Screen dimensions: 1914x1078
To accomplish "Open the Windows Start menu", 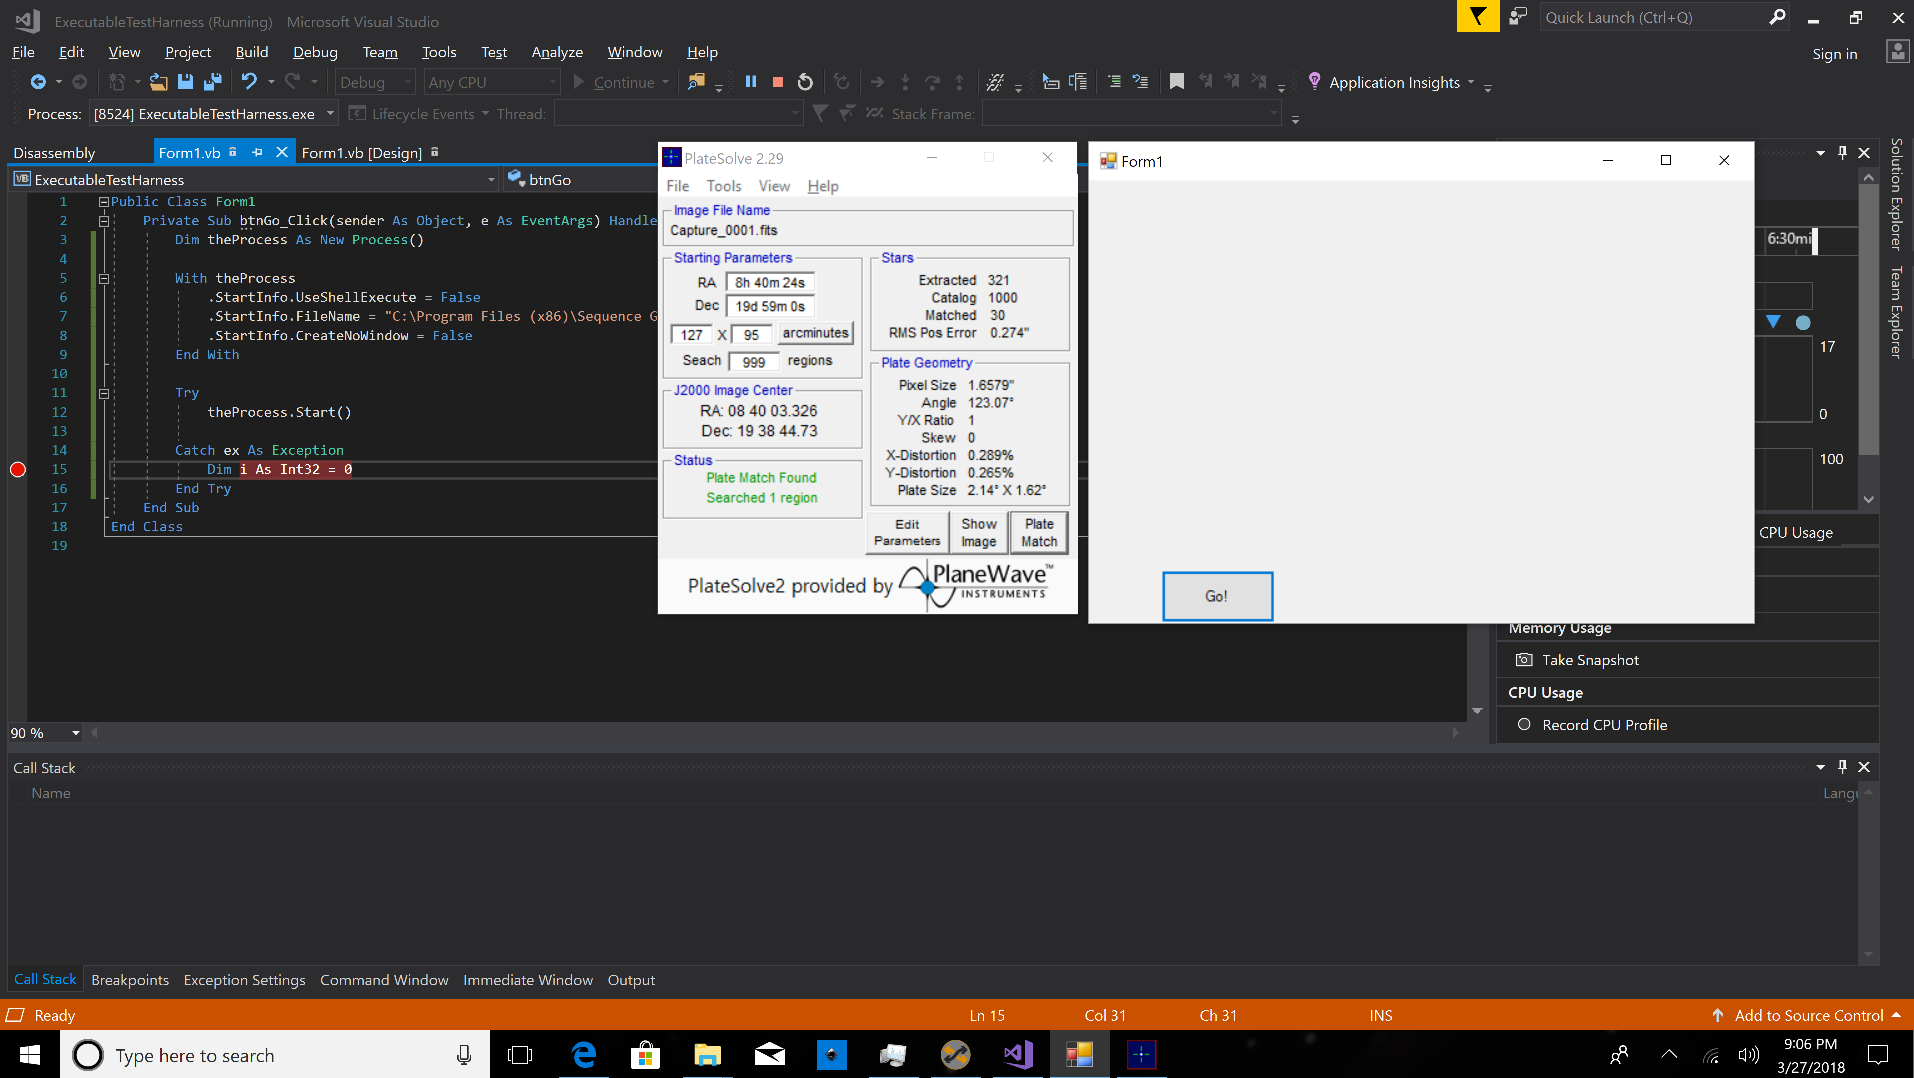I will (x=30, y=1055).
